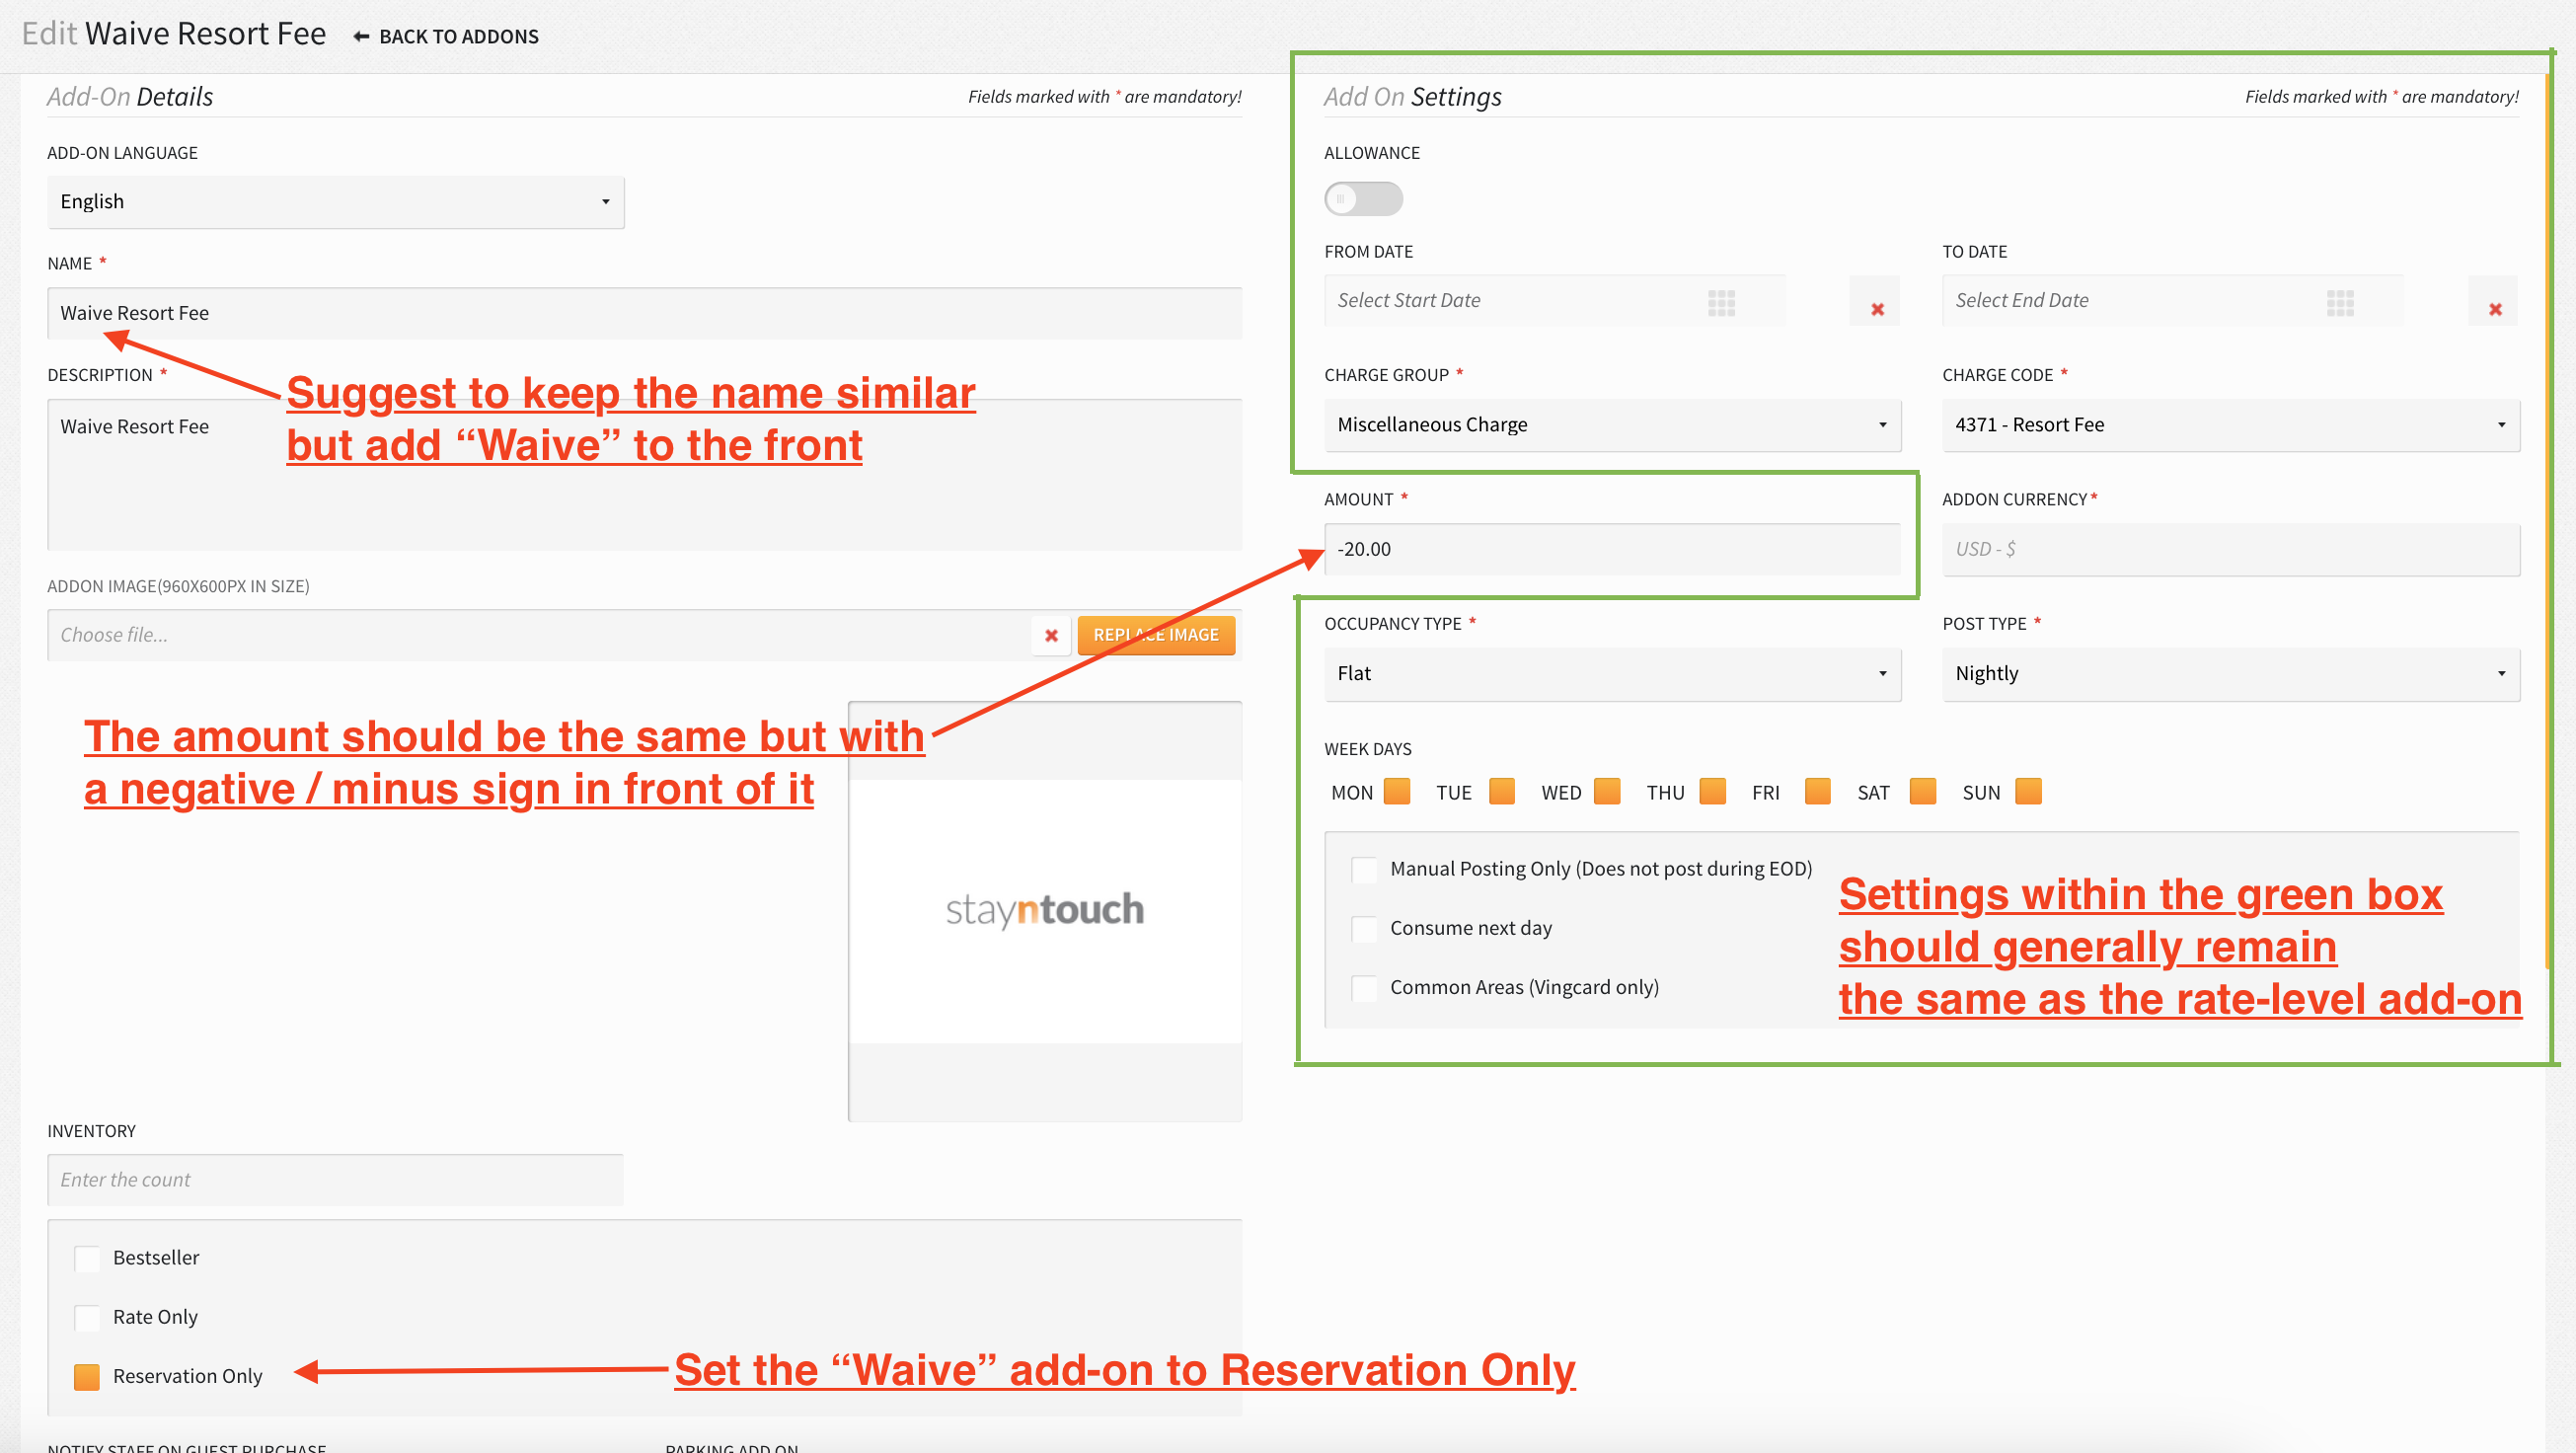
Task: Open the To Date calendar picker icon
Action: (2339, 302)
